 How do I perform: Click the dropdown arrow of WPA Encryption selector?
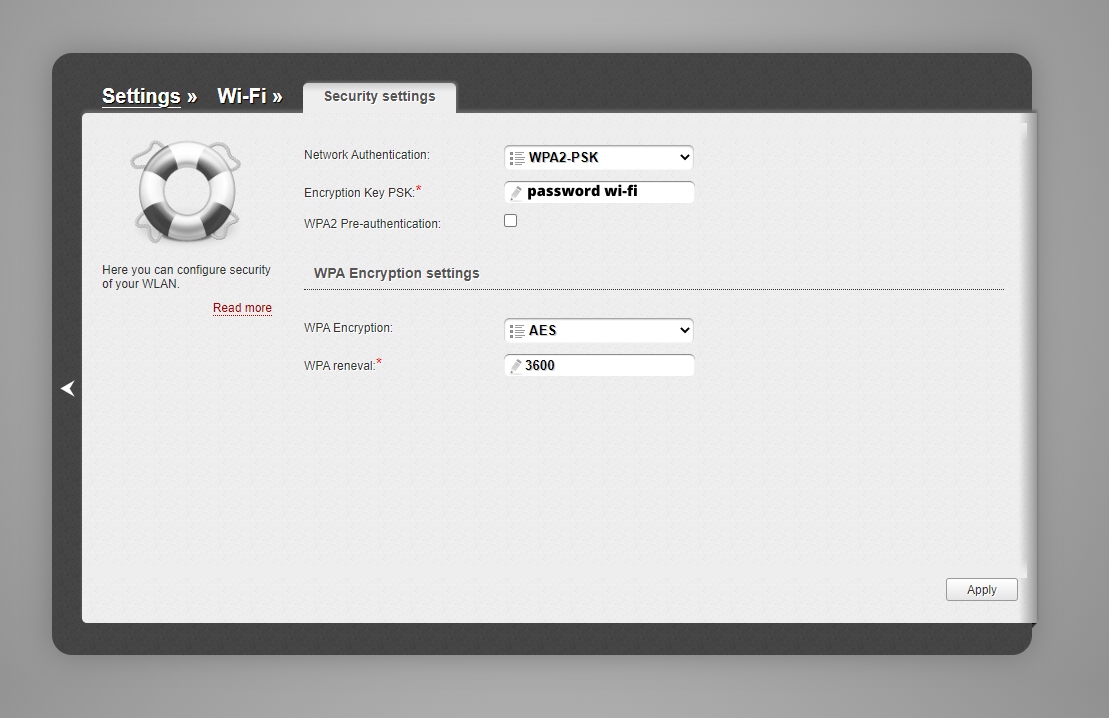[686, 330]
